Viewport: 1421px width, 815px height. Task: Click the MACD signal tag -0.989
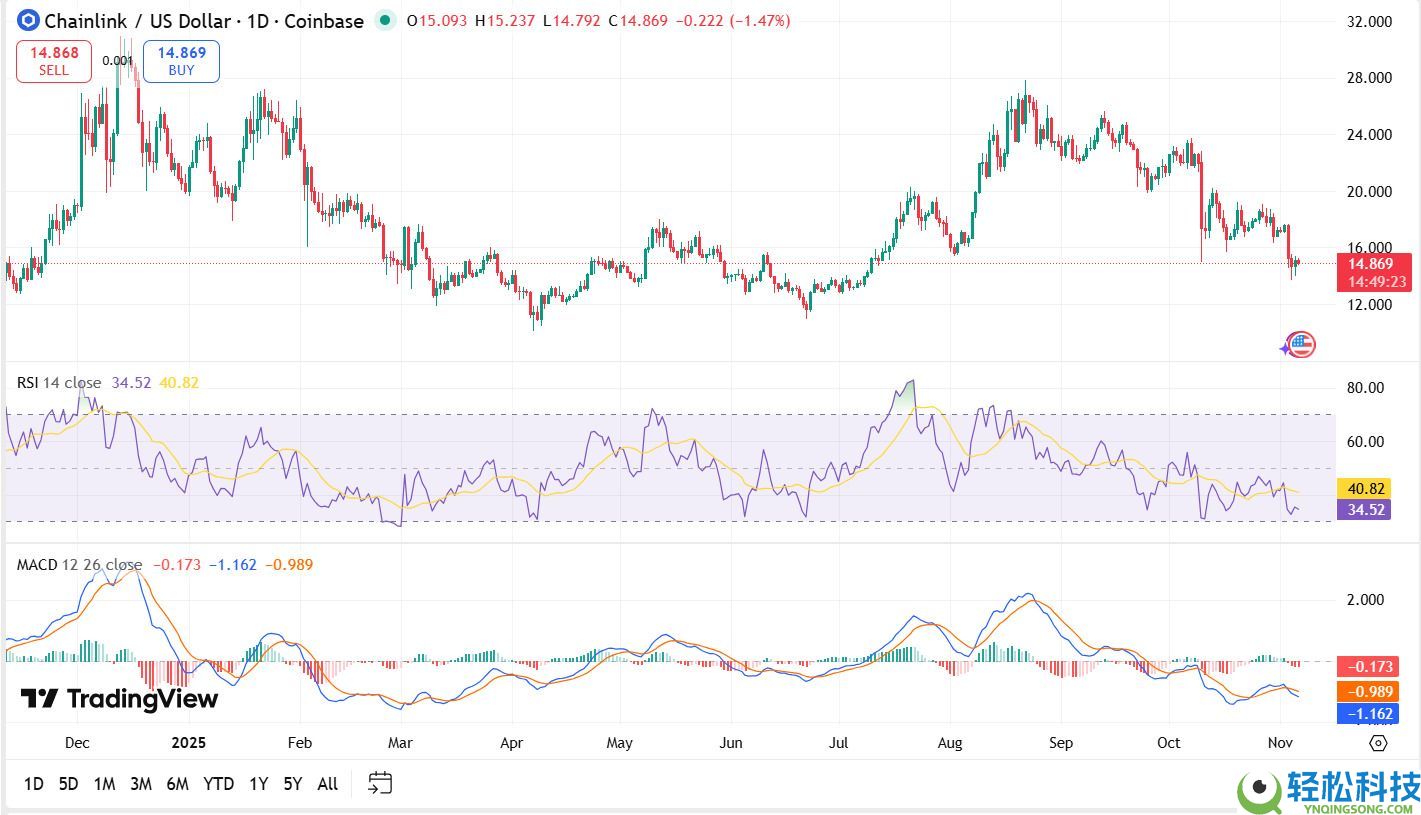(1366, 691)
